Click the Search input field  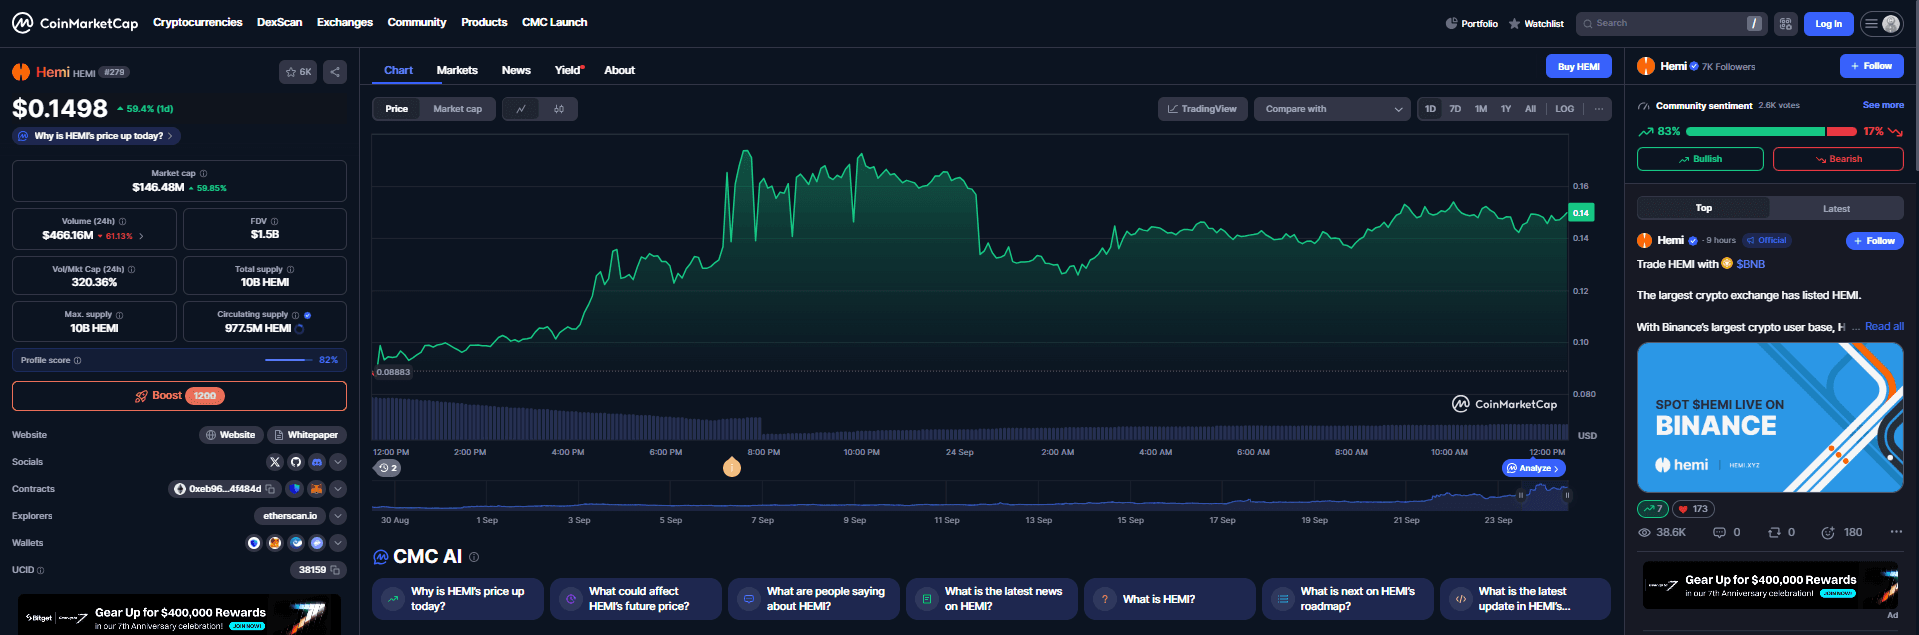coord(1665,23)
